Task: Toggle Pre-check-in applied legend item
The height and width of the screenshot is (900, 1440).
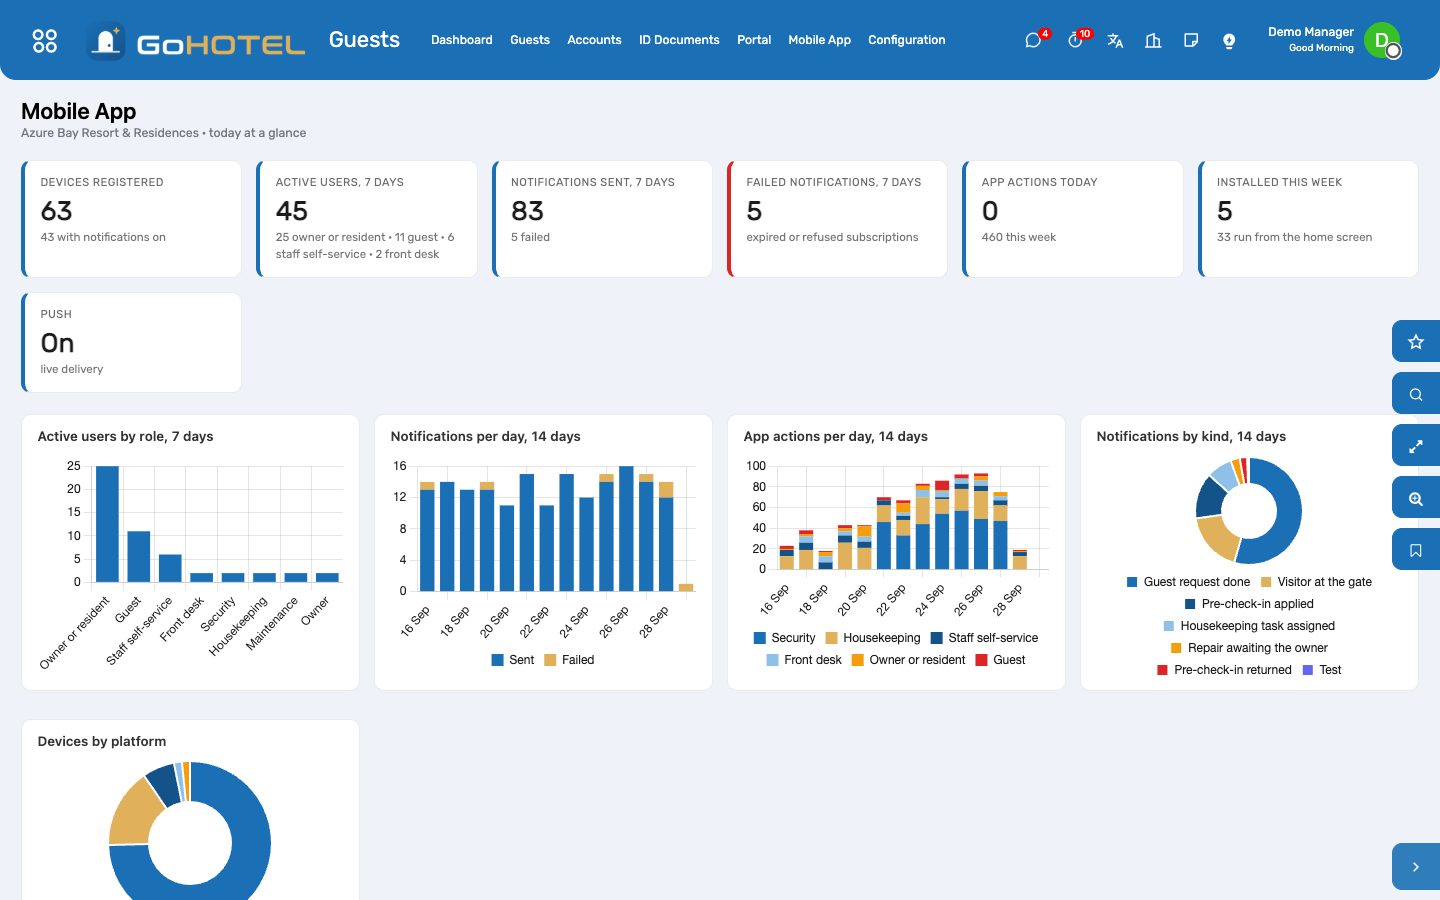Action: pyautogui.click(x=1249, y=604)
